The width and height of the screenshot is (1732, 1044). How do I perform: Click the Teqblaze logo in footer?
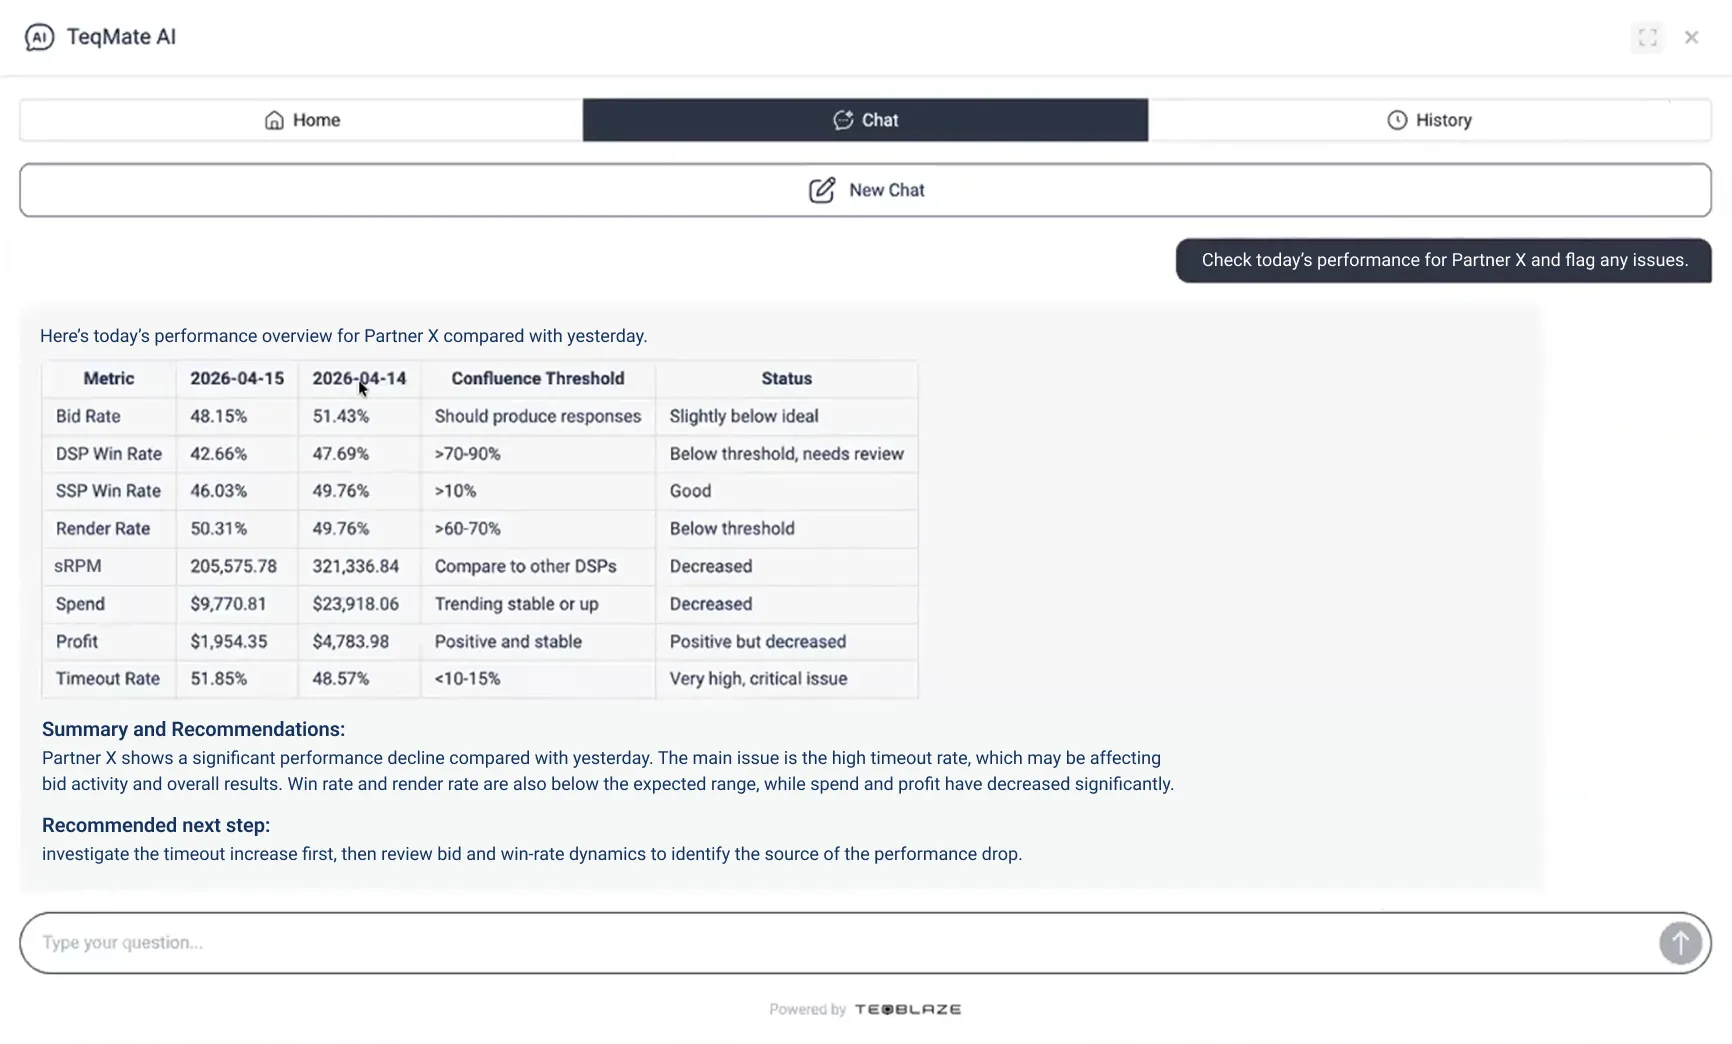(x=908, y=1009)
